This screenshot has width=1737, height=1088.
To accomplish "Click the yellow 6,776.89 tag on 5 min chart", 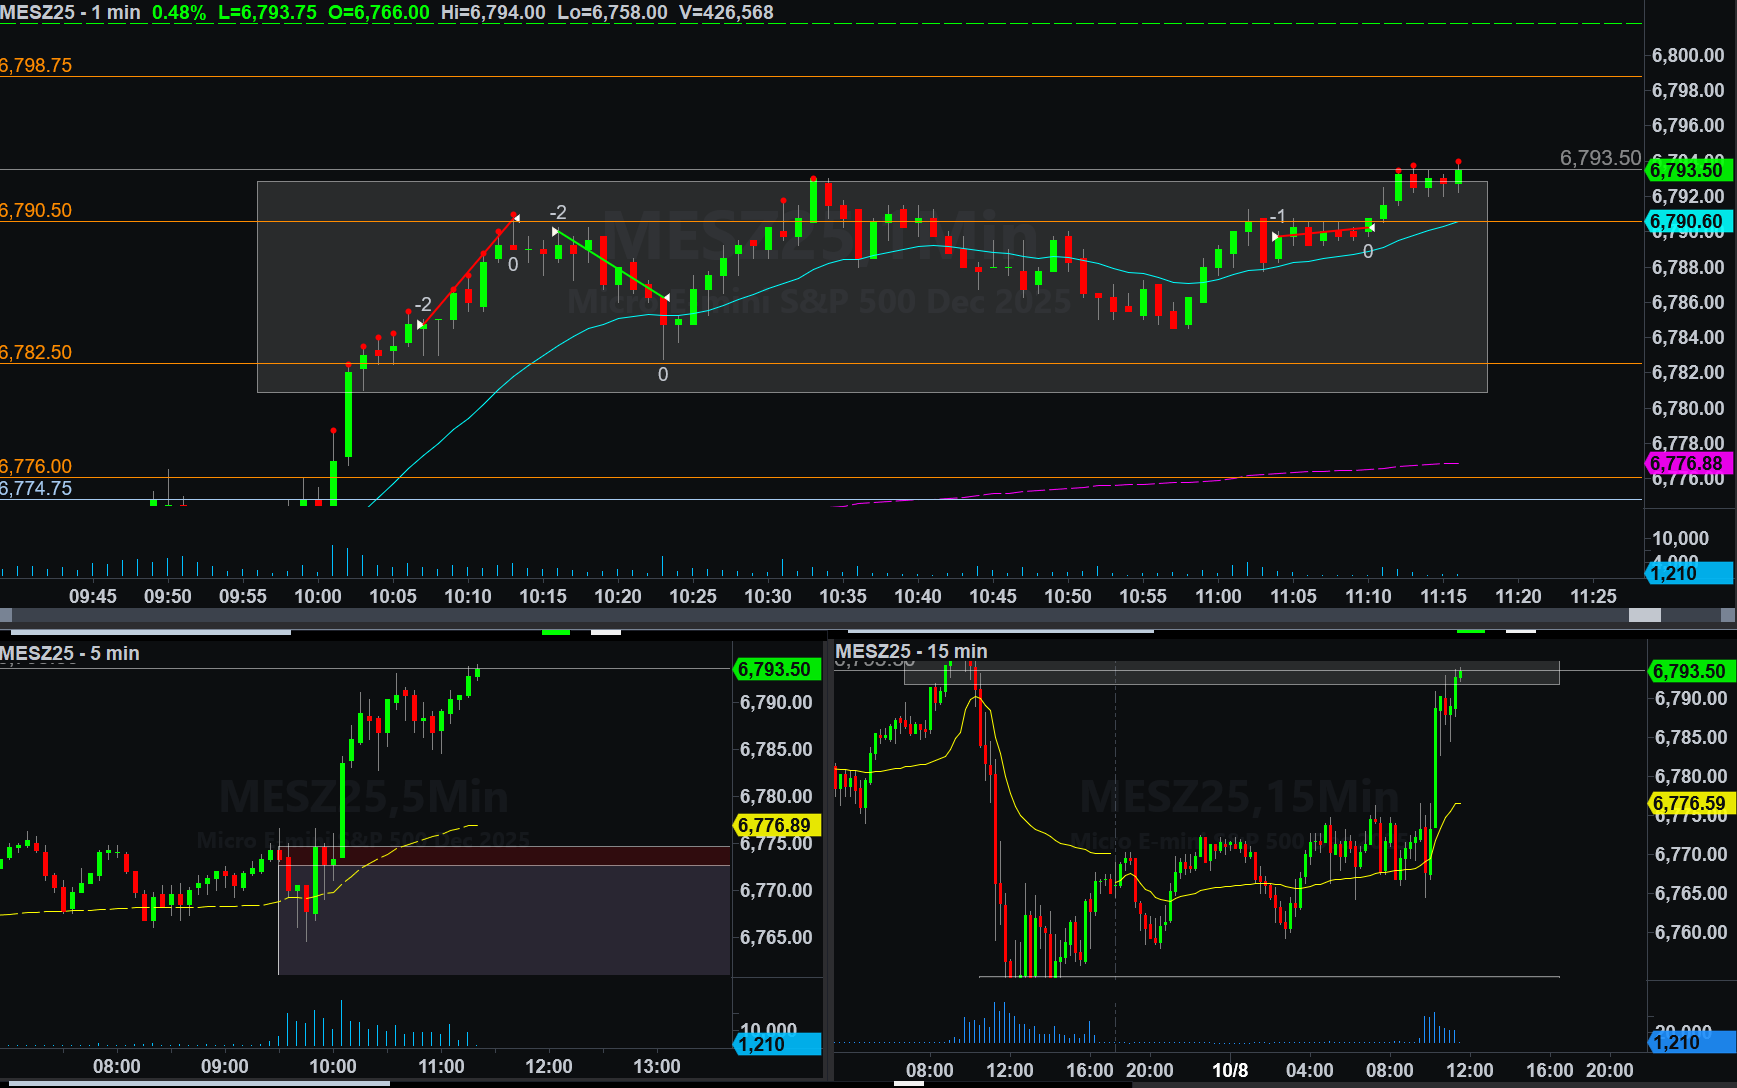I will click(x=775, y=825).
